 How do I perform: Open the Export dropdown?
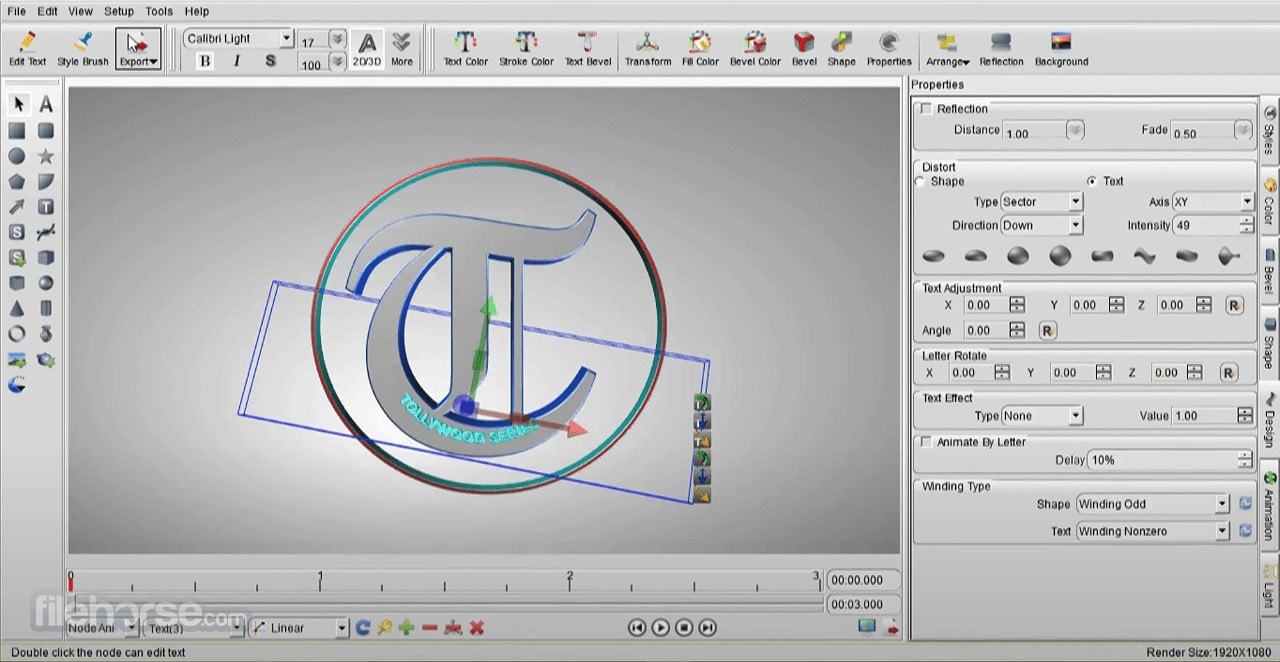click(138, 49)
